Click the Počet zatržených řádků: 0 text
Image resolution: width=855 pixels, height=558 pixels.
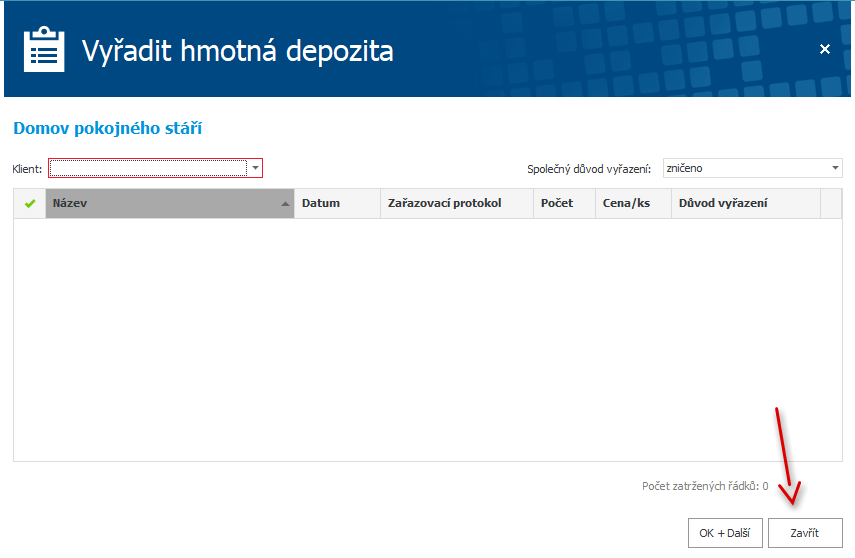[x=705, y=486]
